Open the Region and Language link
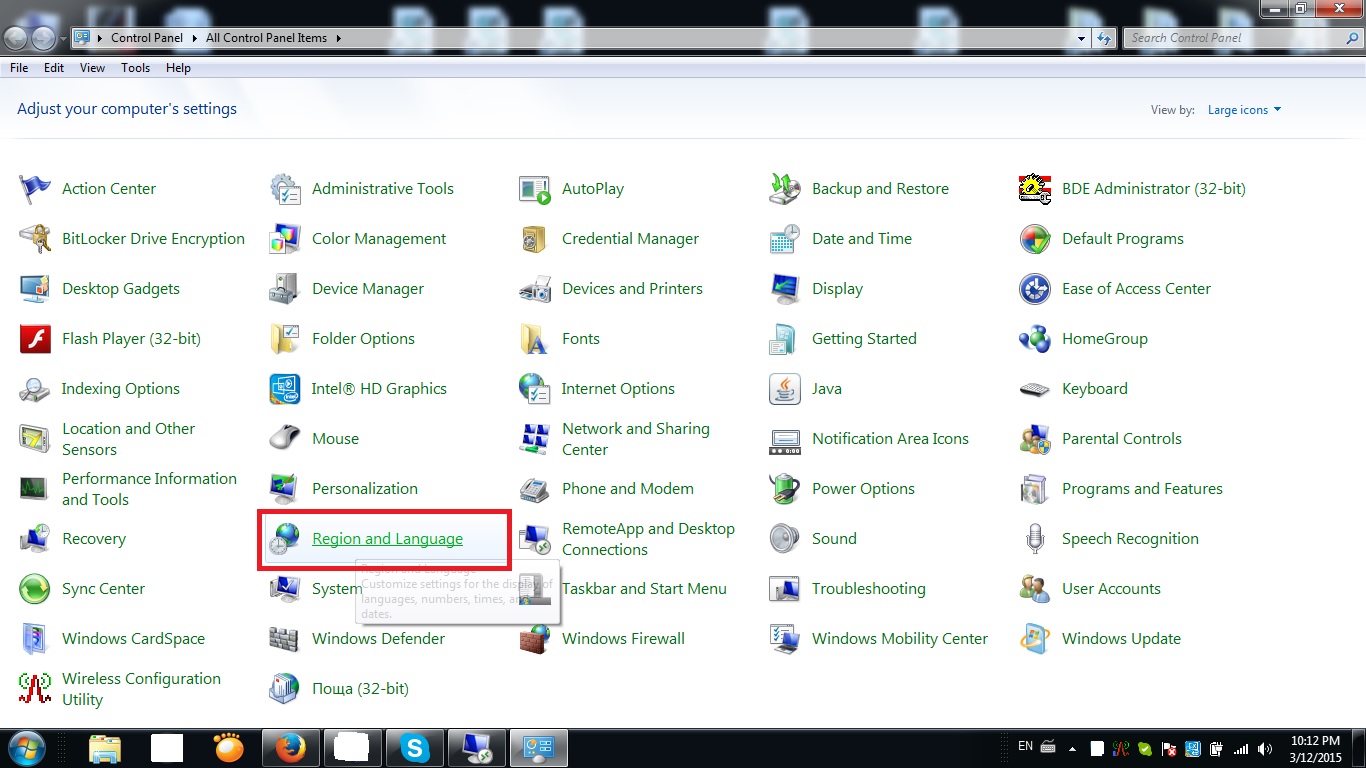1366x768 pixels. pos(387,538)
